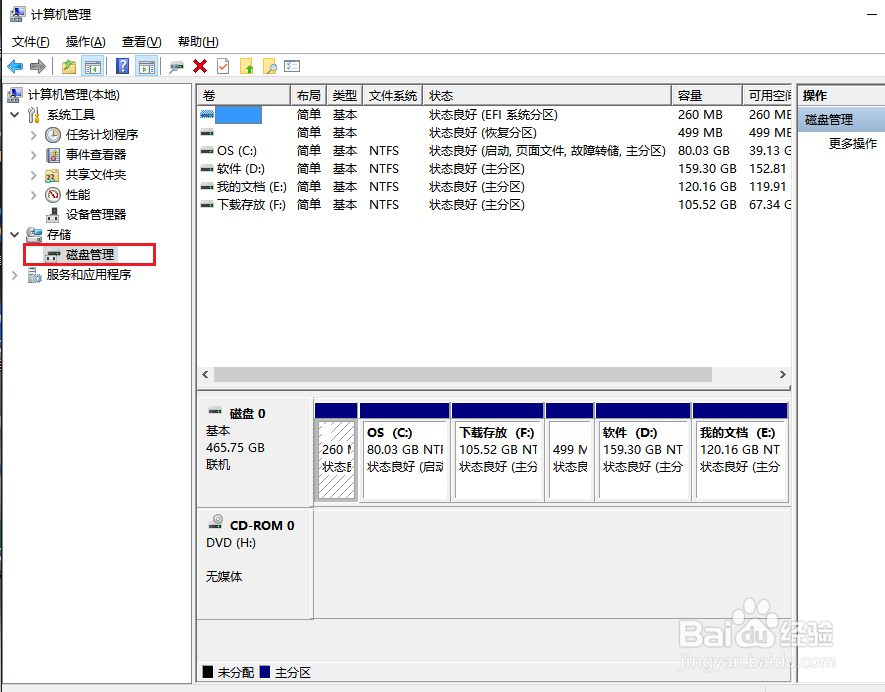Click 更多操作 in the actions pane
This screenshot has width=885, height=692.
coord(852,143)
